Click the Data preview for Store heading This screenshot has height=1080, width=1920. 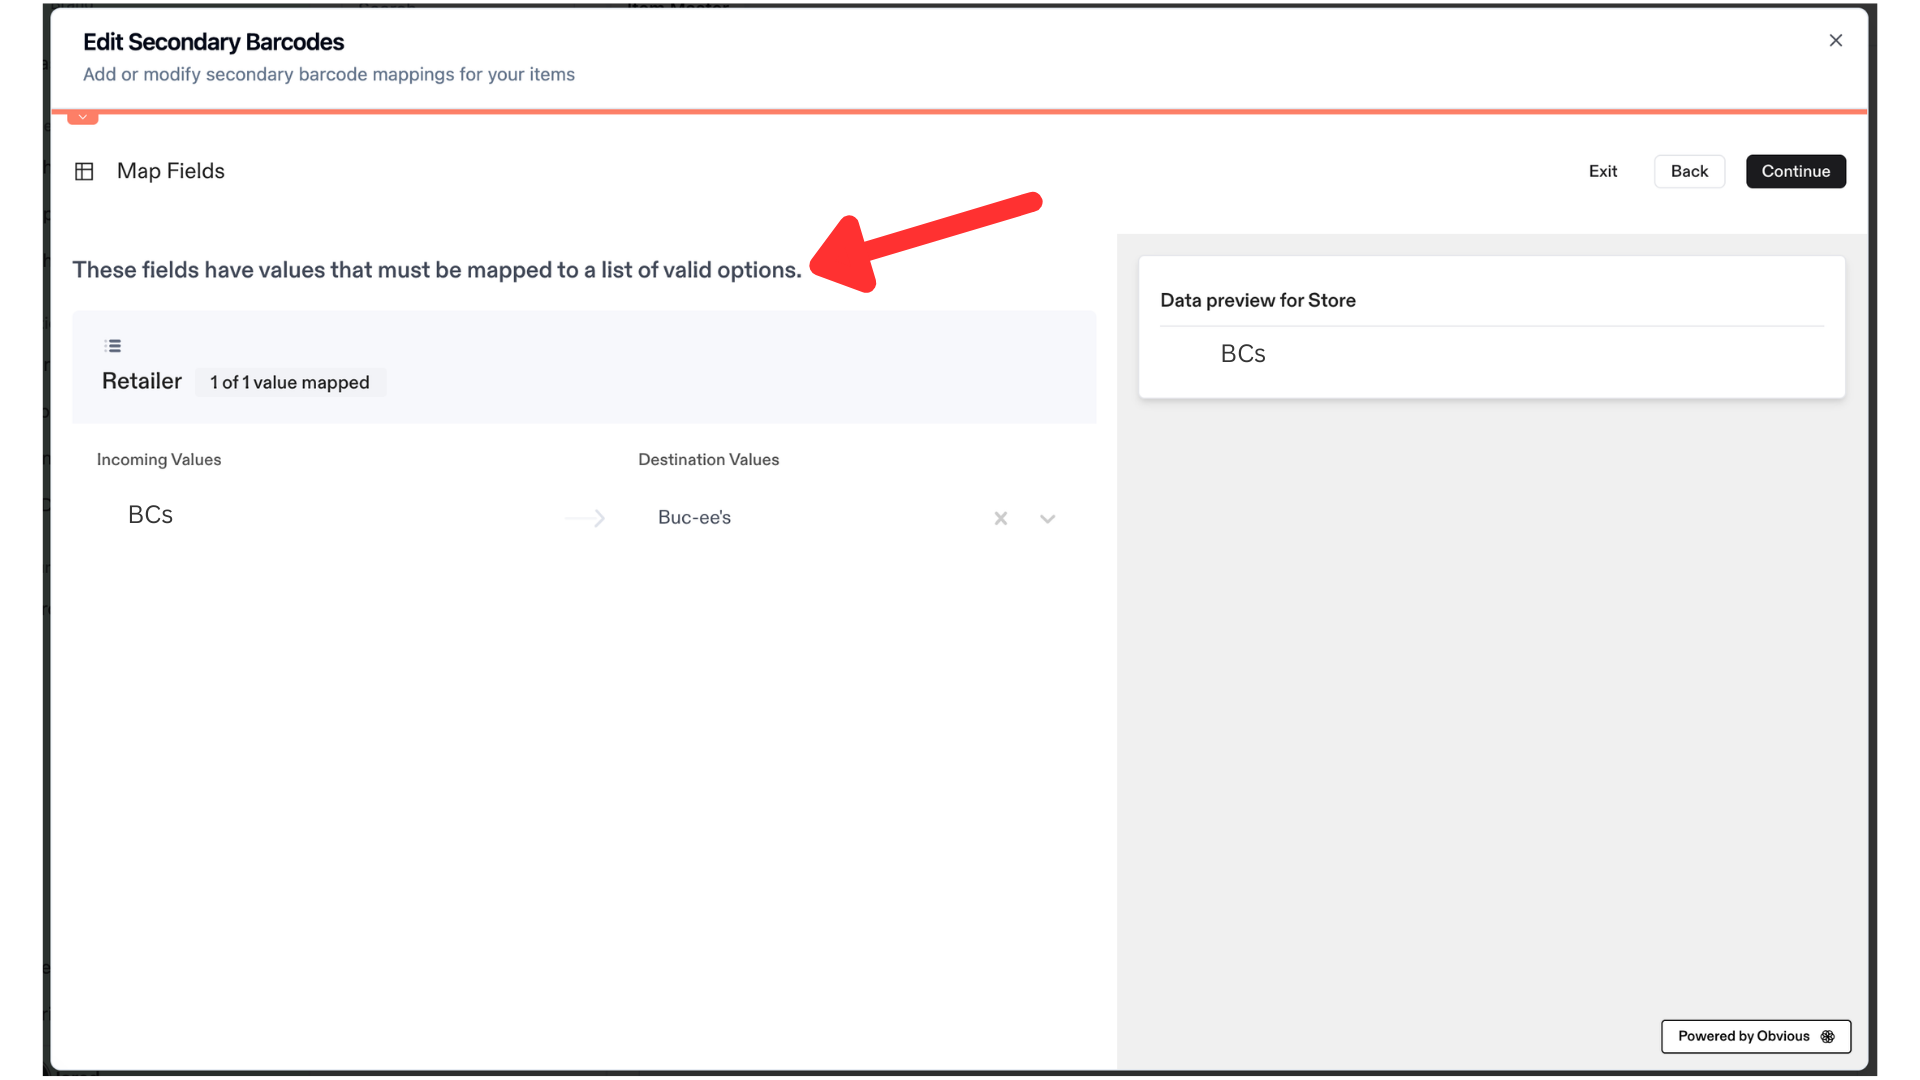(x=1258, y=300)
